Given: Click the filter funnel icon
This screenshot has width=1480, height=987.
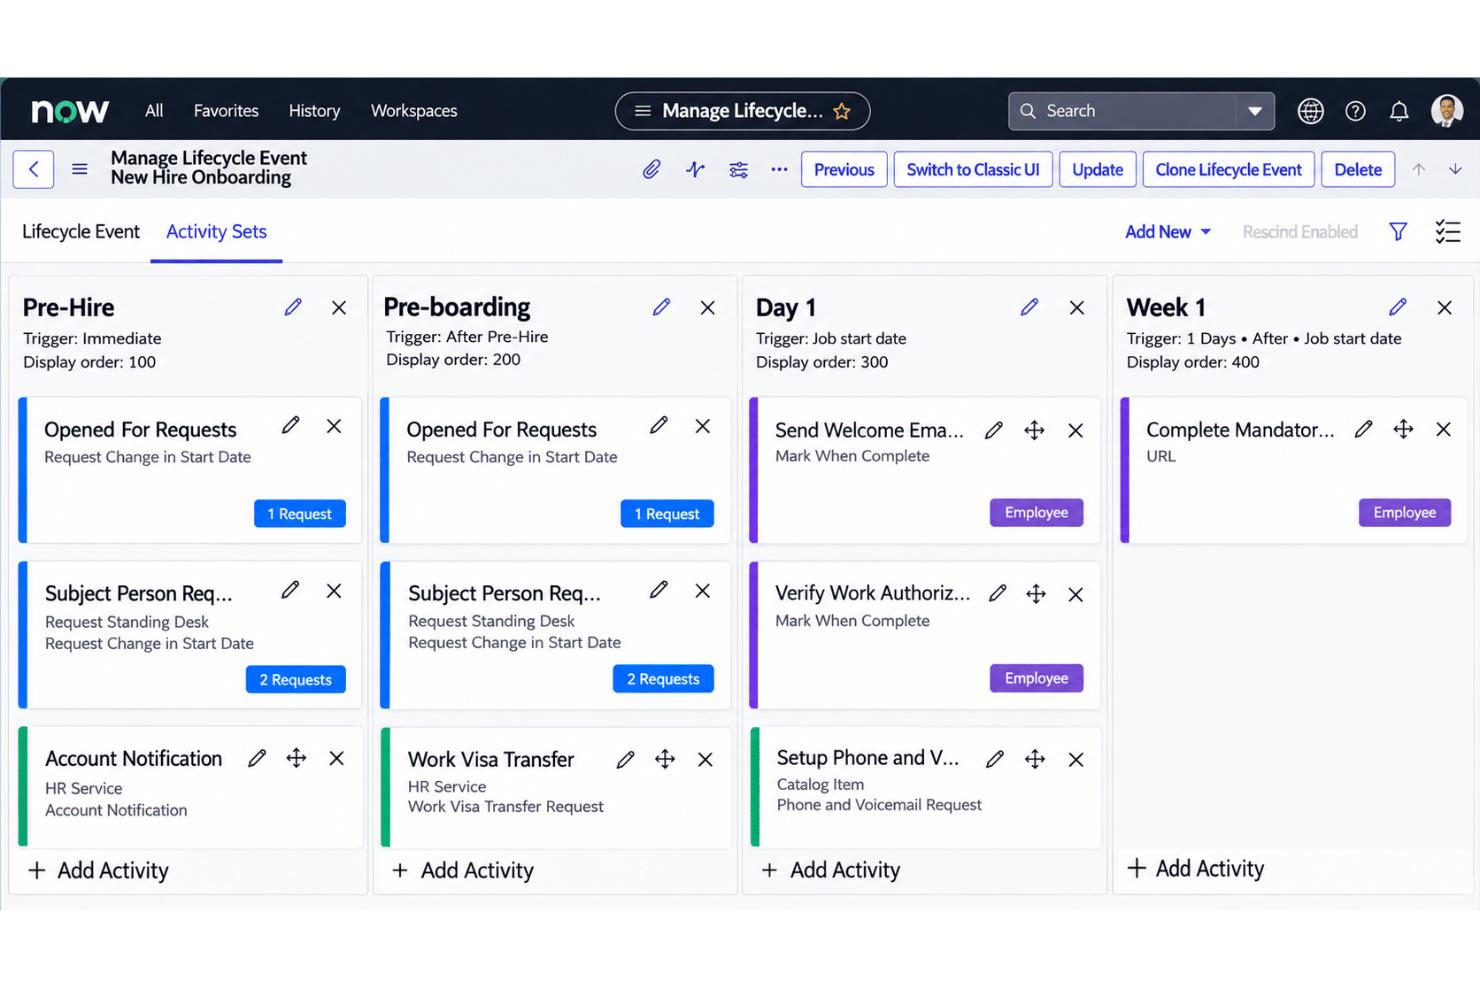Looking at the screenshot, I should (1398, 232).
